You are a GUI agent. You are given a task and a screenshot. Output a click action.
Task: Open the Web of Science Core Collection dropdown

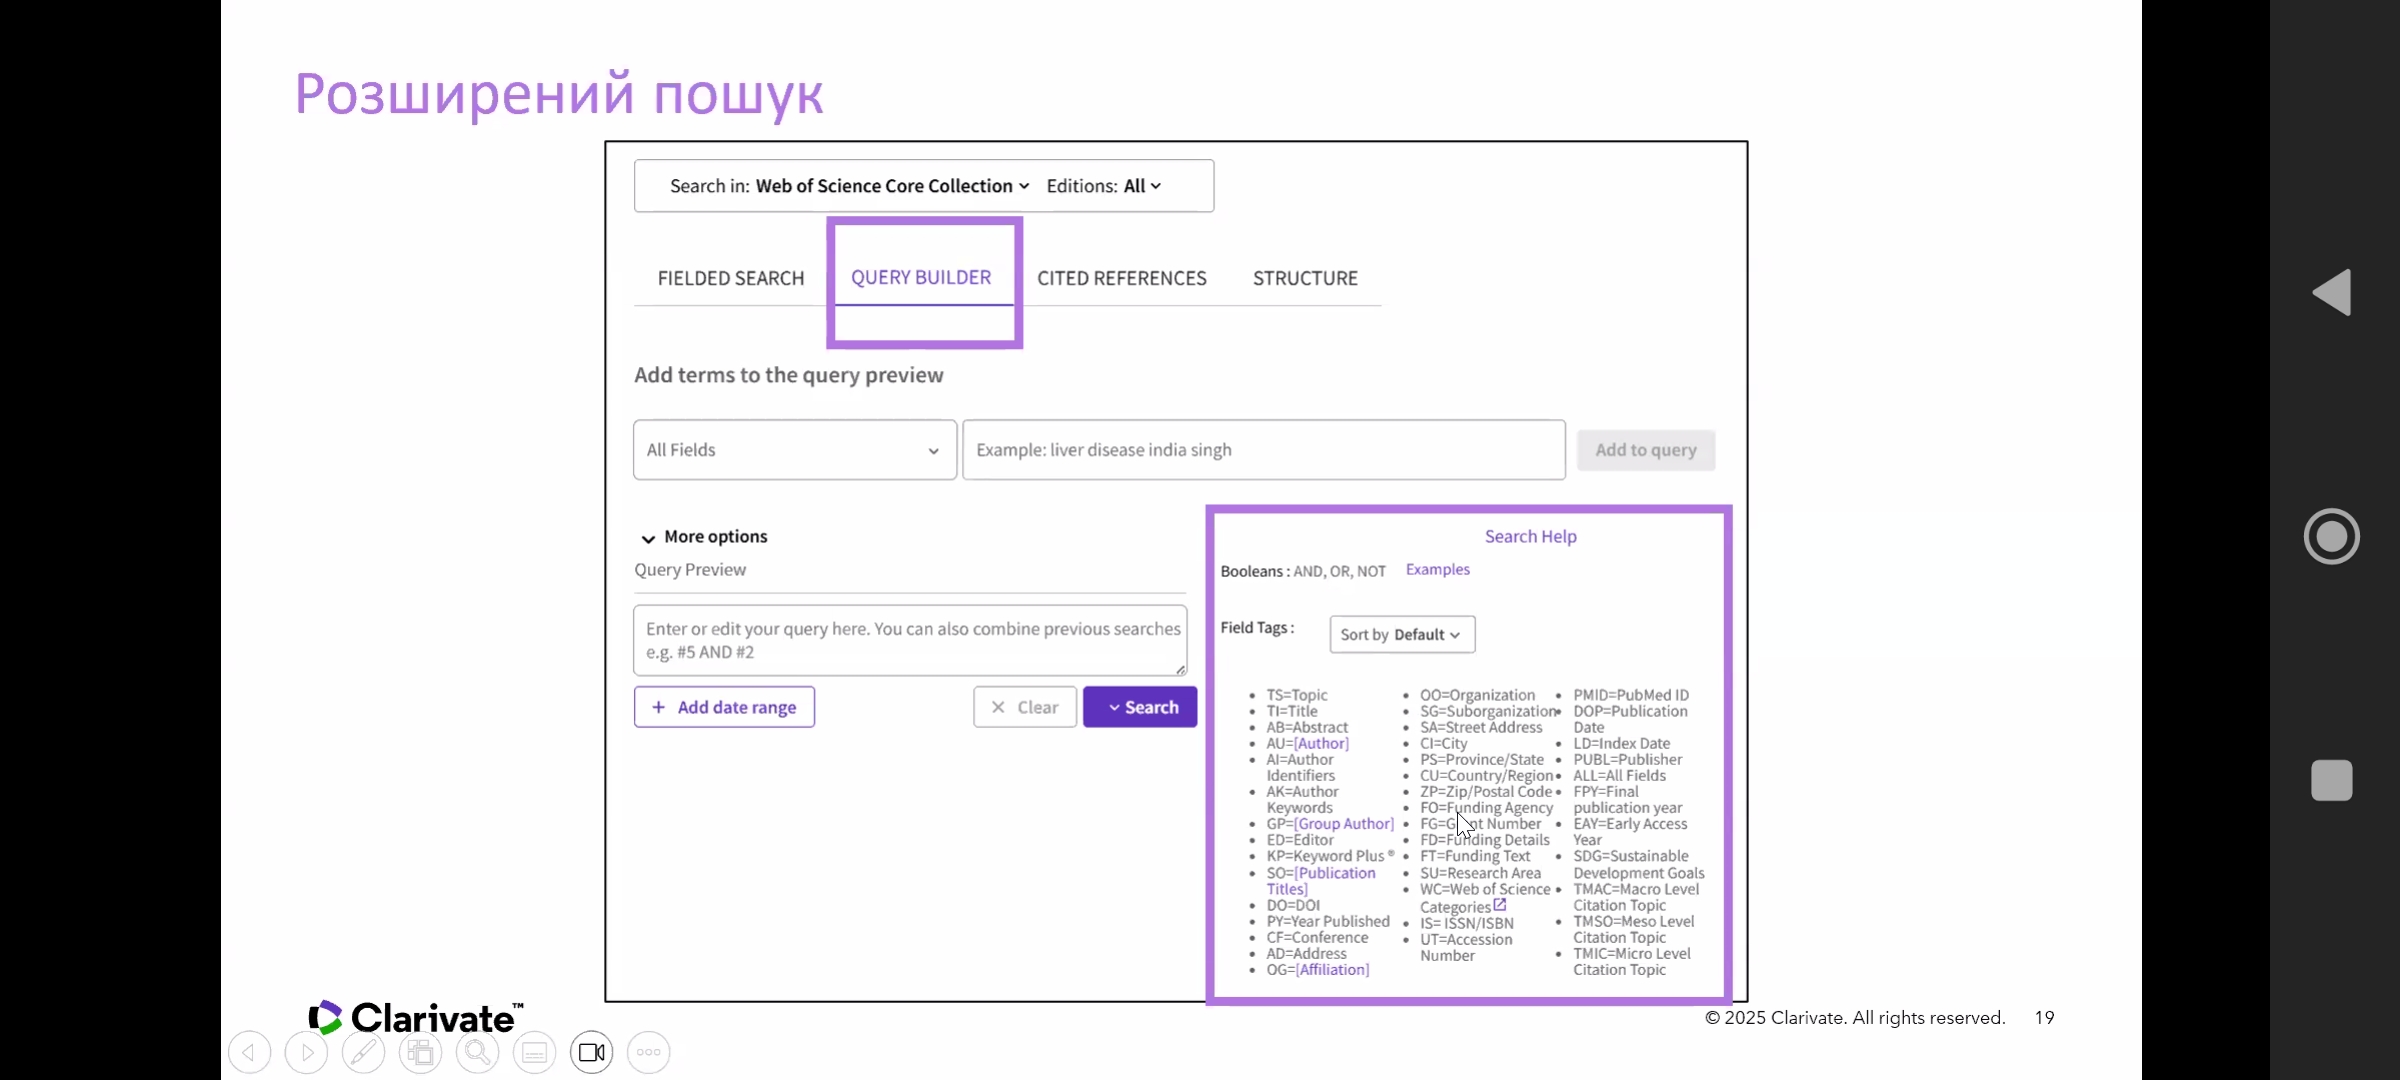(891, 186)
